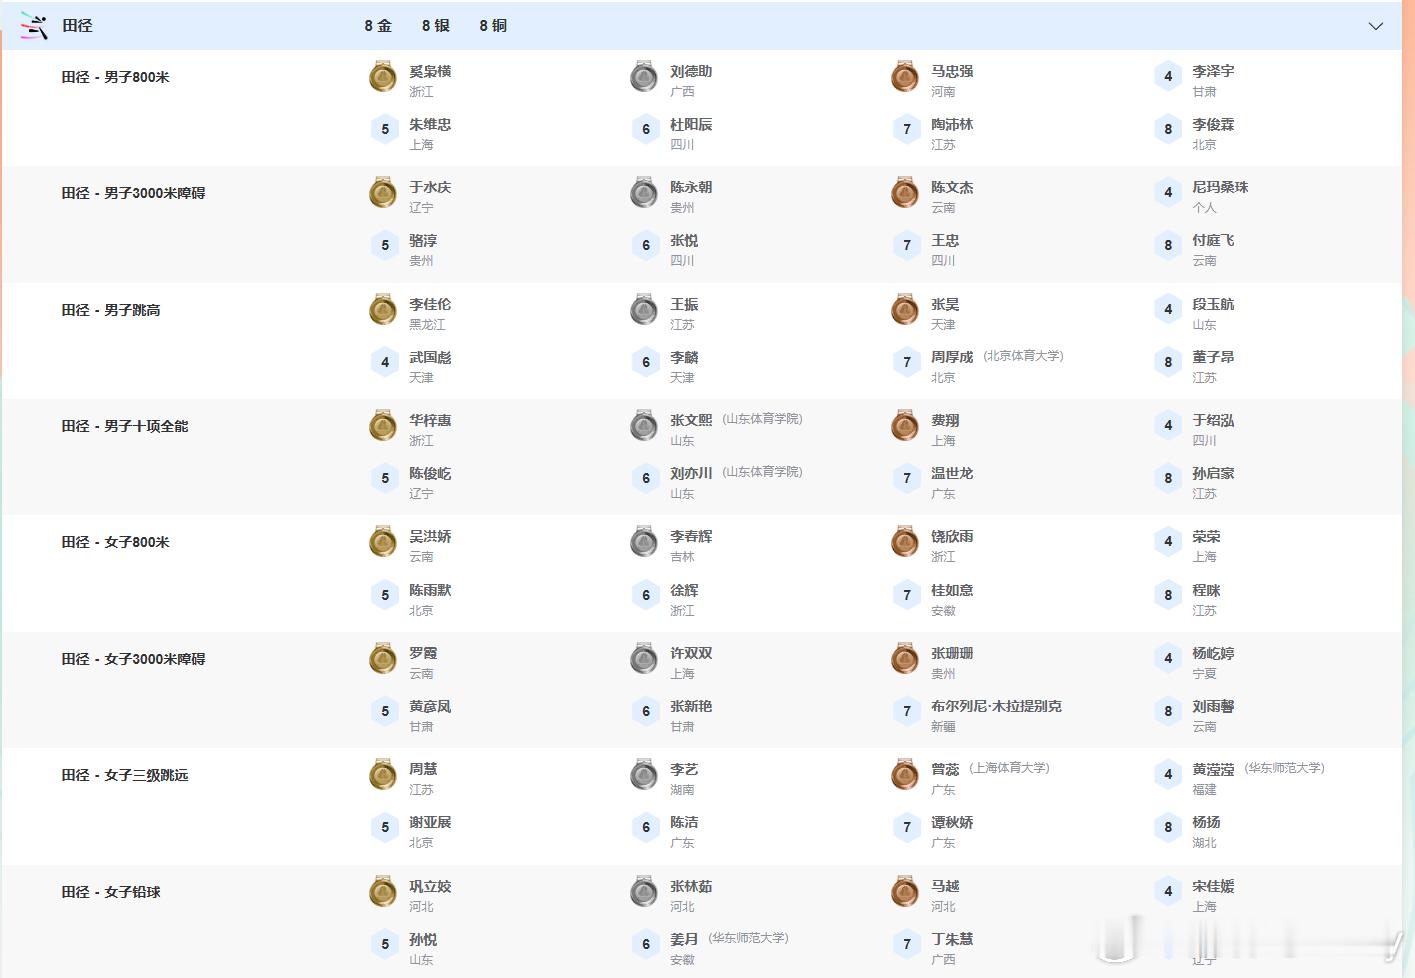The height and width of the screenshot is (978, 1415).
Task: Click the '8 金' gold medal count
Action: (x=378, y=26)
